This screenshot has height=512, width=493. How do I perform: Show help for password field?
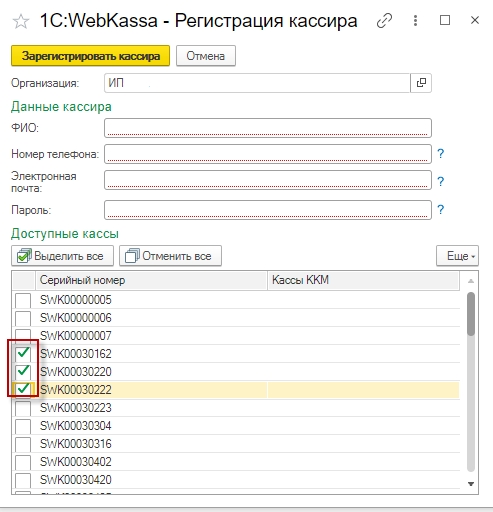click(441, 210)
